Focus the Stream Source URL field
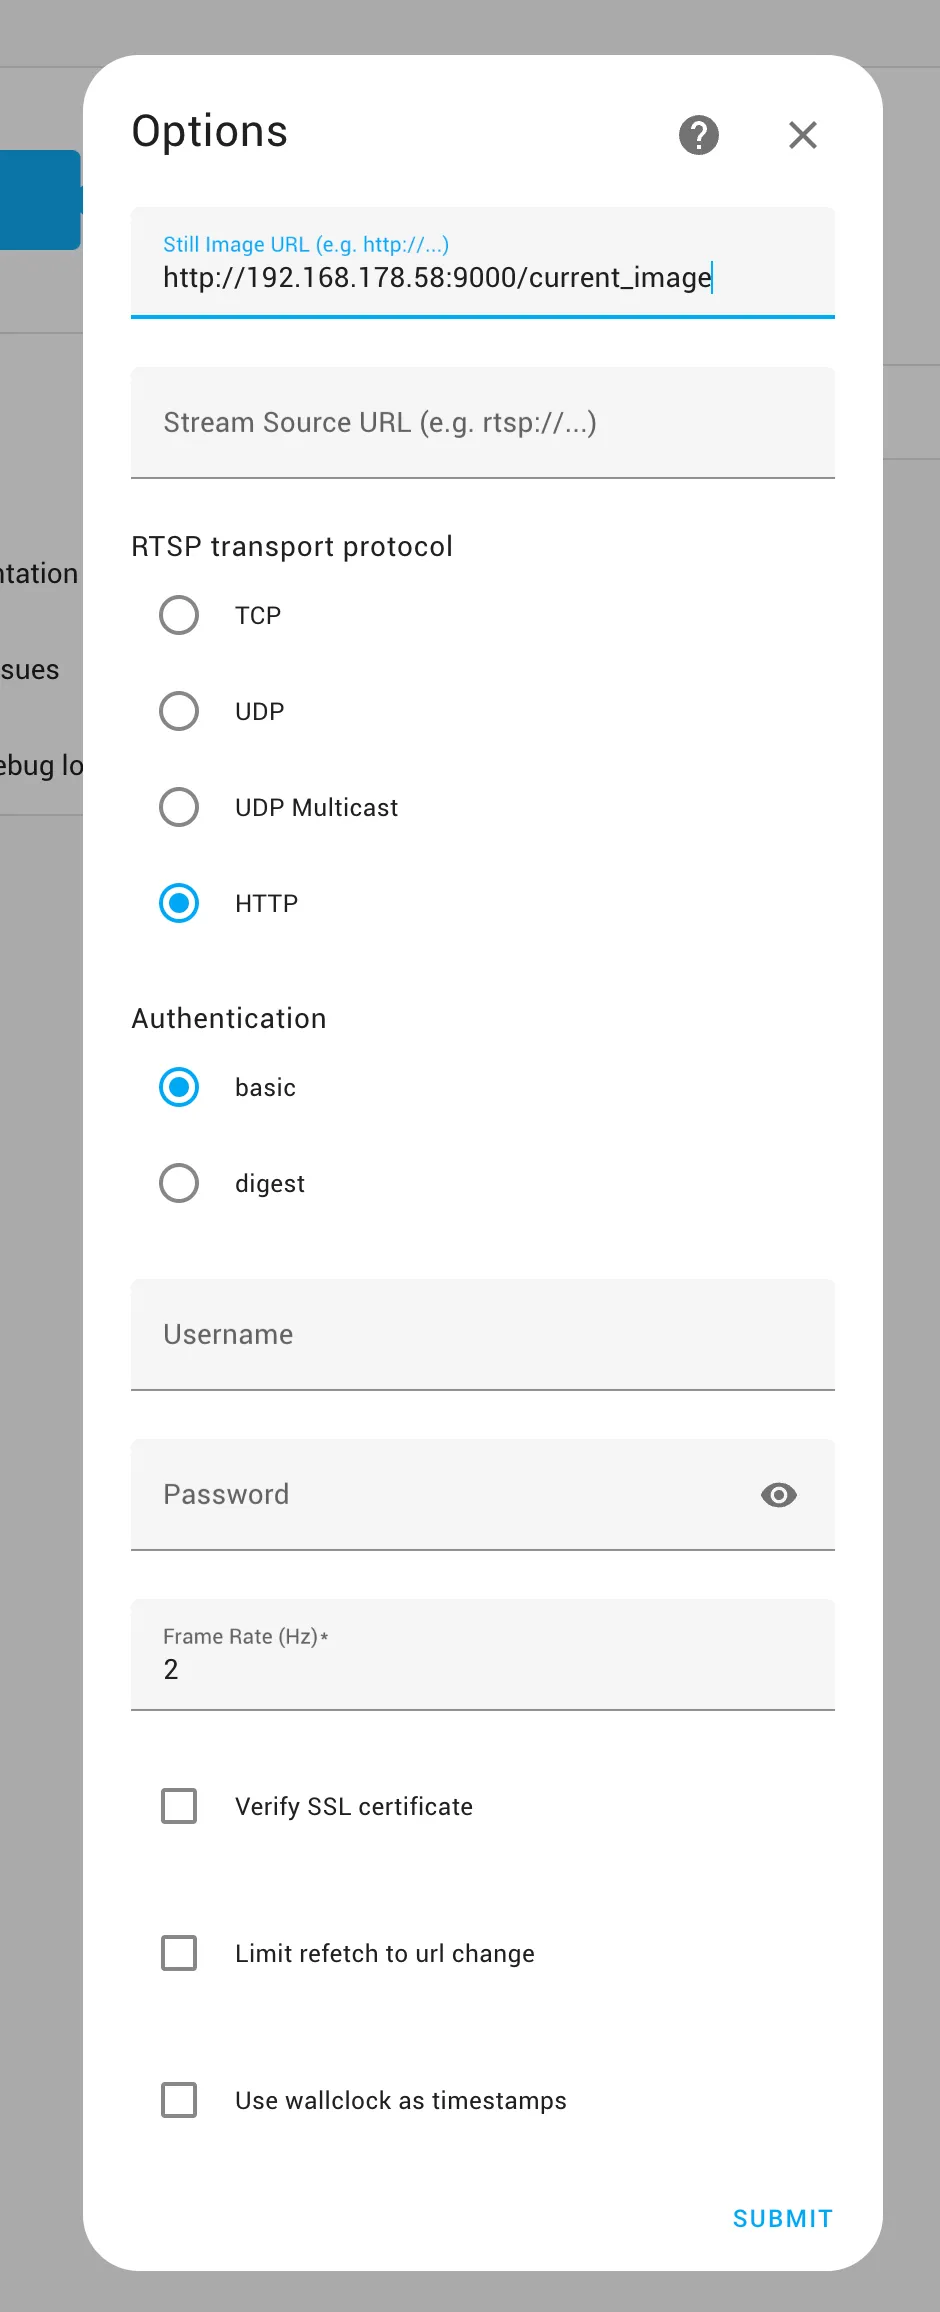The height and width of the screenshot is (2312, 940). [483, 423]
